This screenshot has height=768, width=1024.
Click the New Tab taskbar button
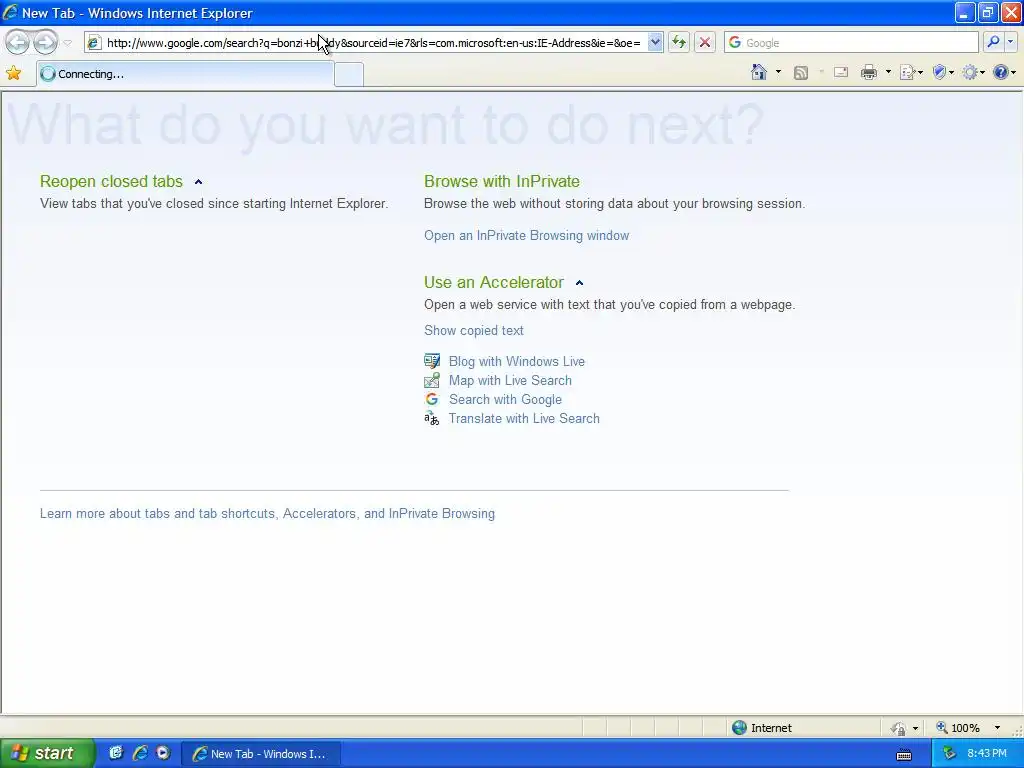click(260, 754)
